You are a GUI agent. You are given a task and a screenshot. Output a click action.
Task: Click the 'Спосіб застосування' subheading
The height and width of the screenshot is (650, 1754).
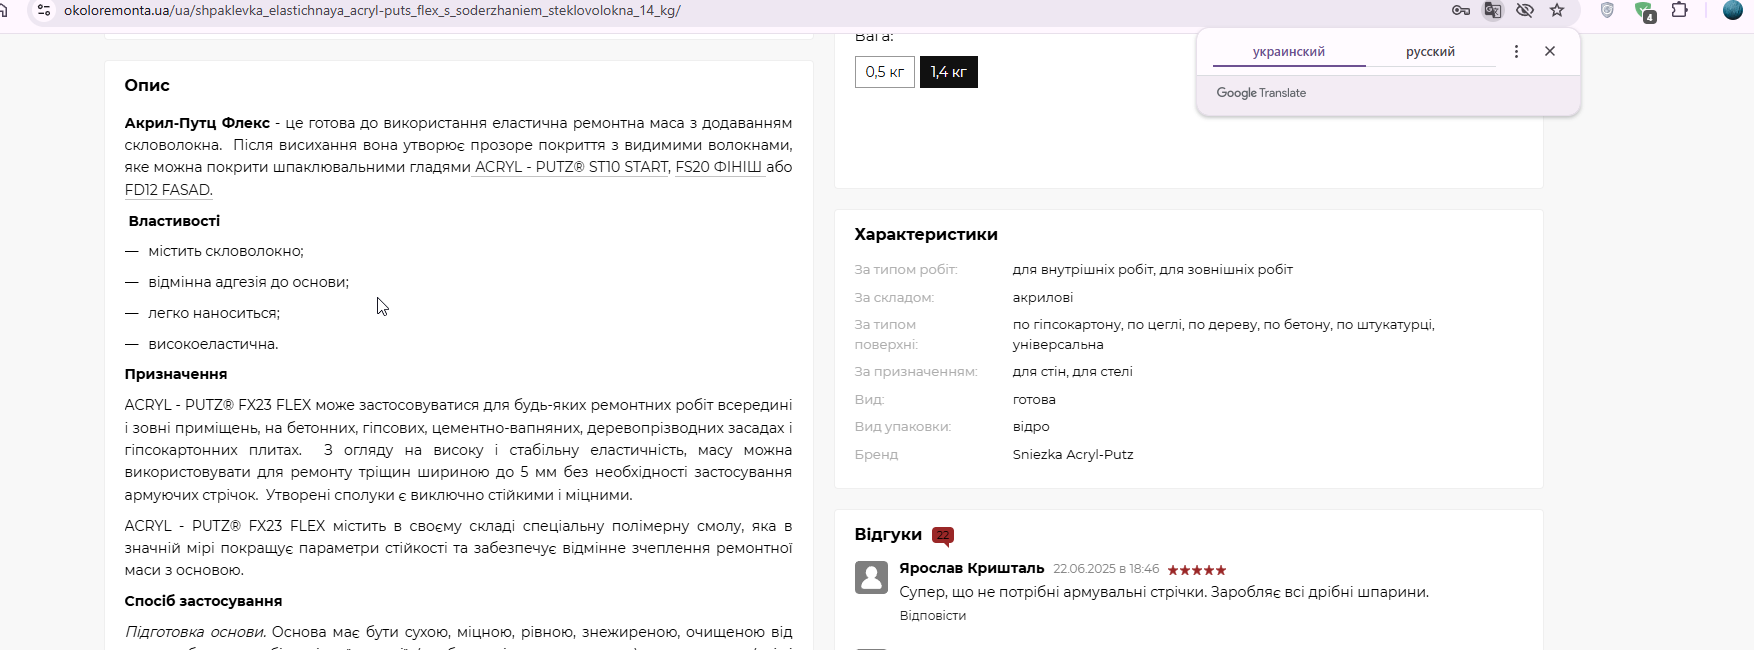[x=203, y=601]
